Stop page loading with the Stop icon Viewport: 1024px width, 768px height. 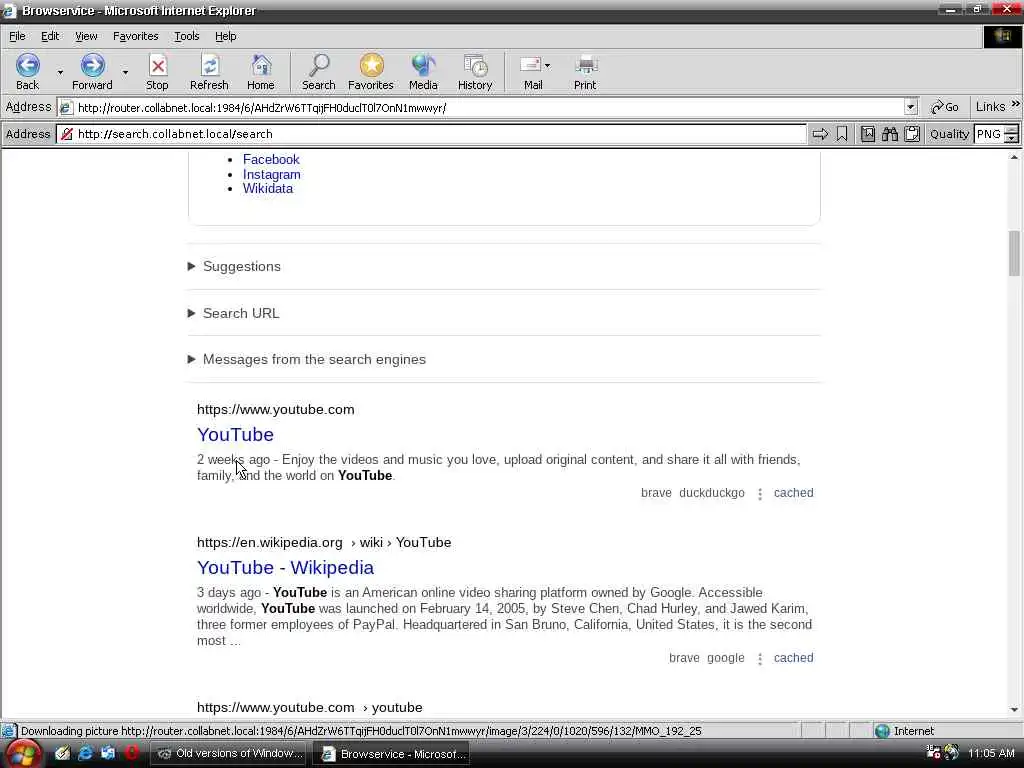[x=157, y=72]
